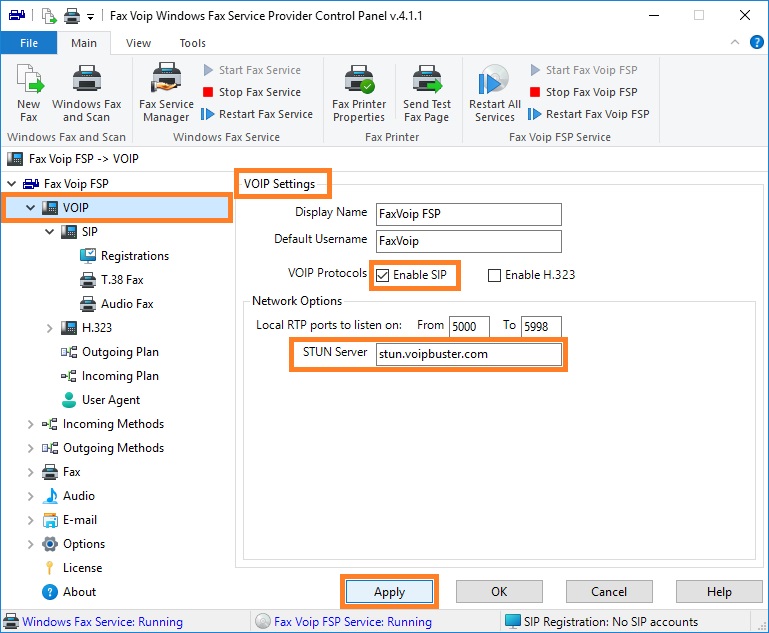Click quick access fax machine icon
This screenshot has height=633, width=769.
coord(17,16)
